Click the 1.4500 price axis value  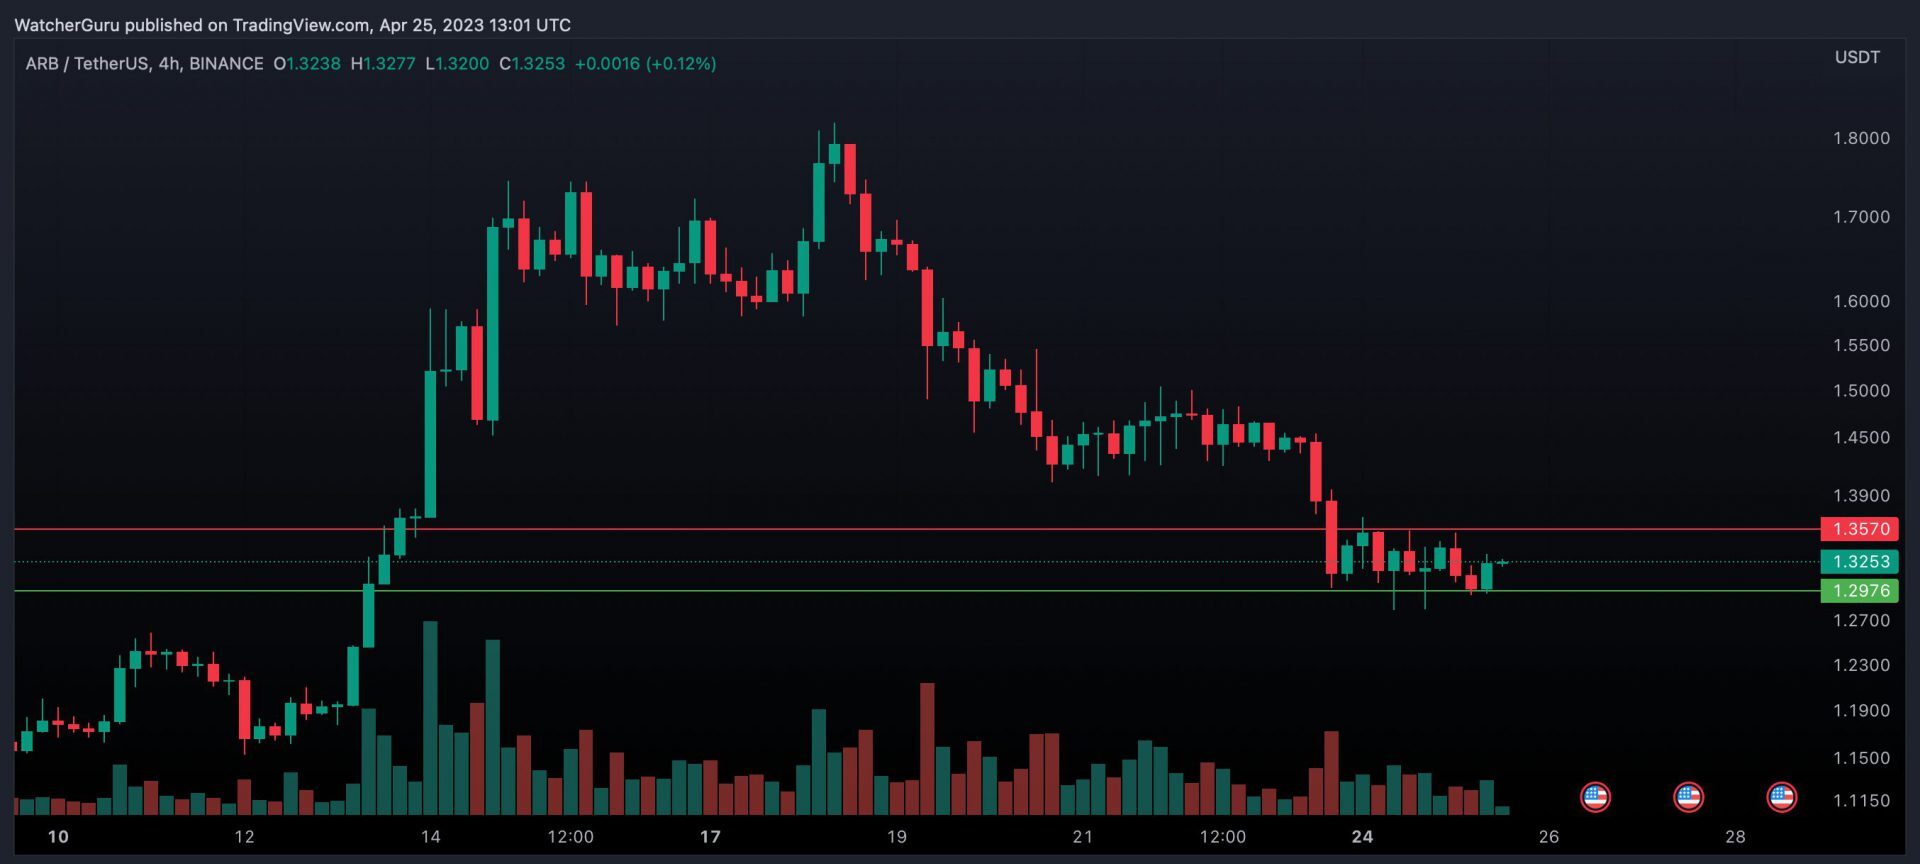point(1861,438)
